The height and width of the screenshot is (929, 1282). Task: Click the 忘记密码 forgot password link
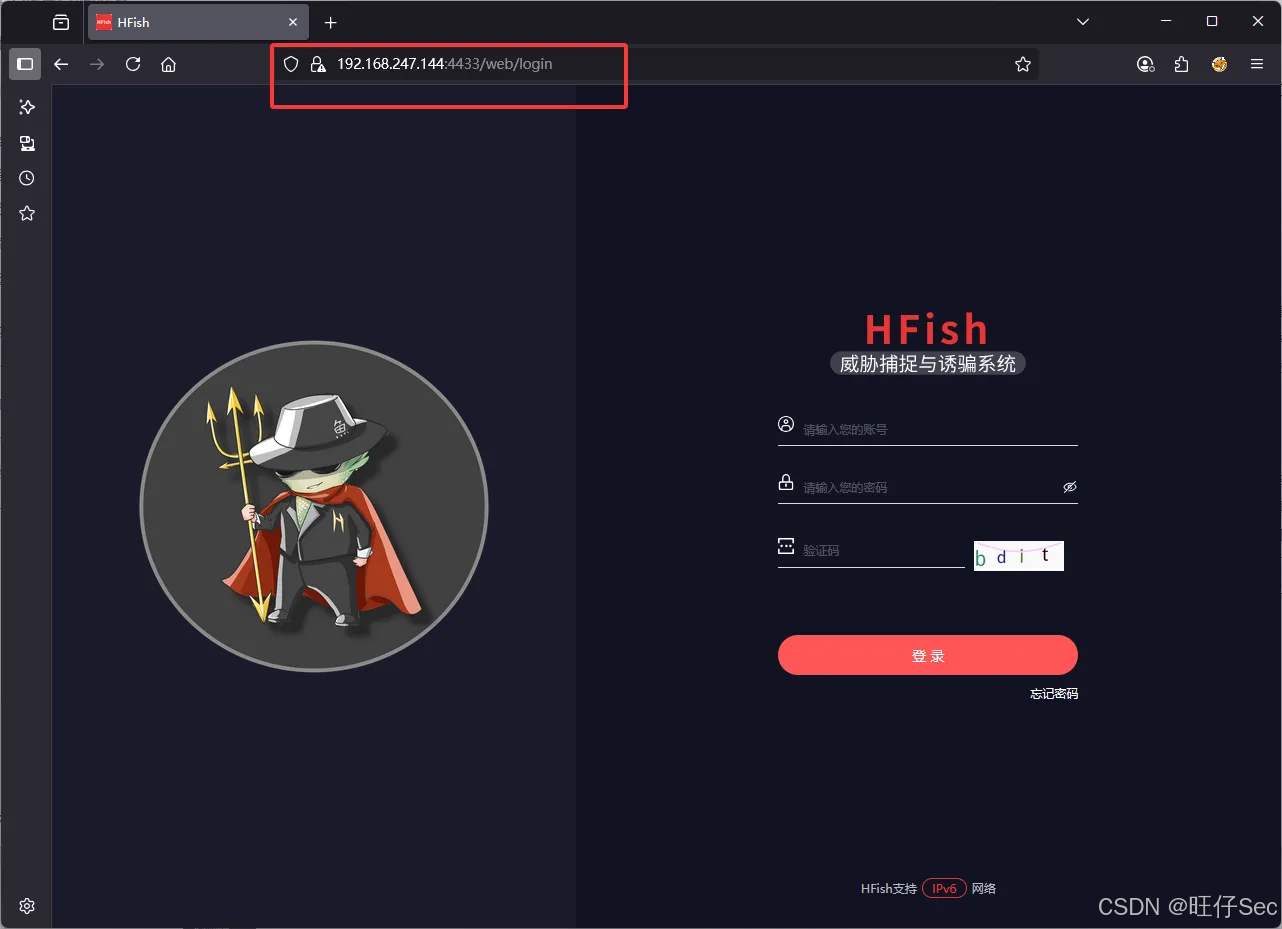coord(1054,694)
